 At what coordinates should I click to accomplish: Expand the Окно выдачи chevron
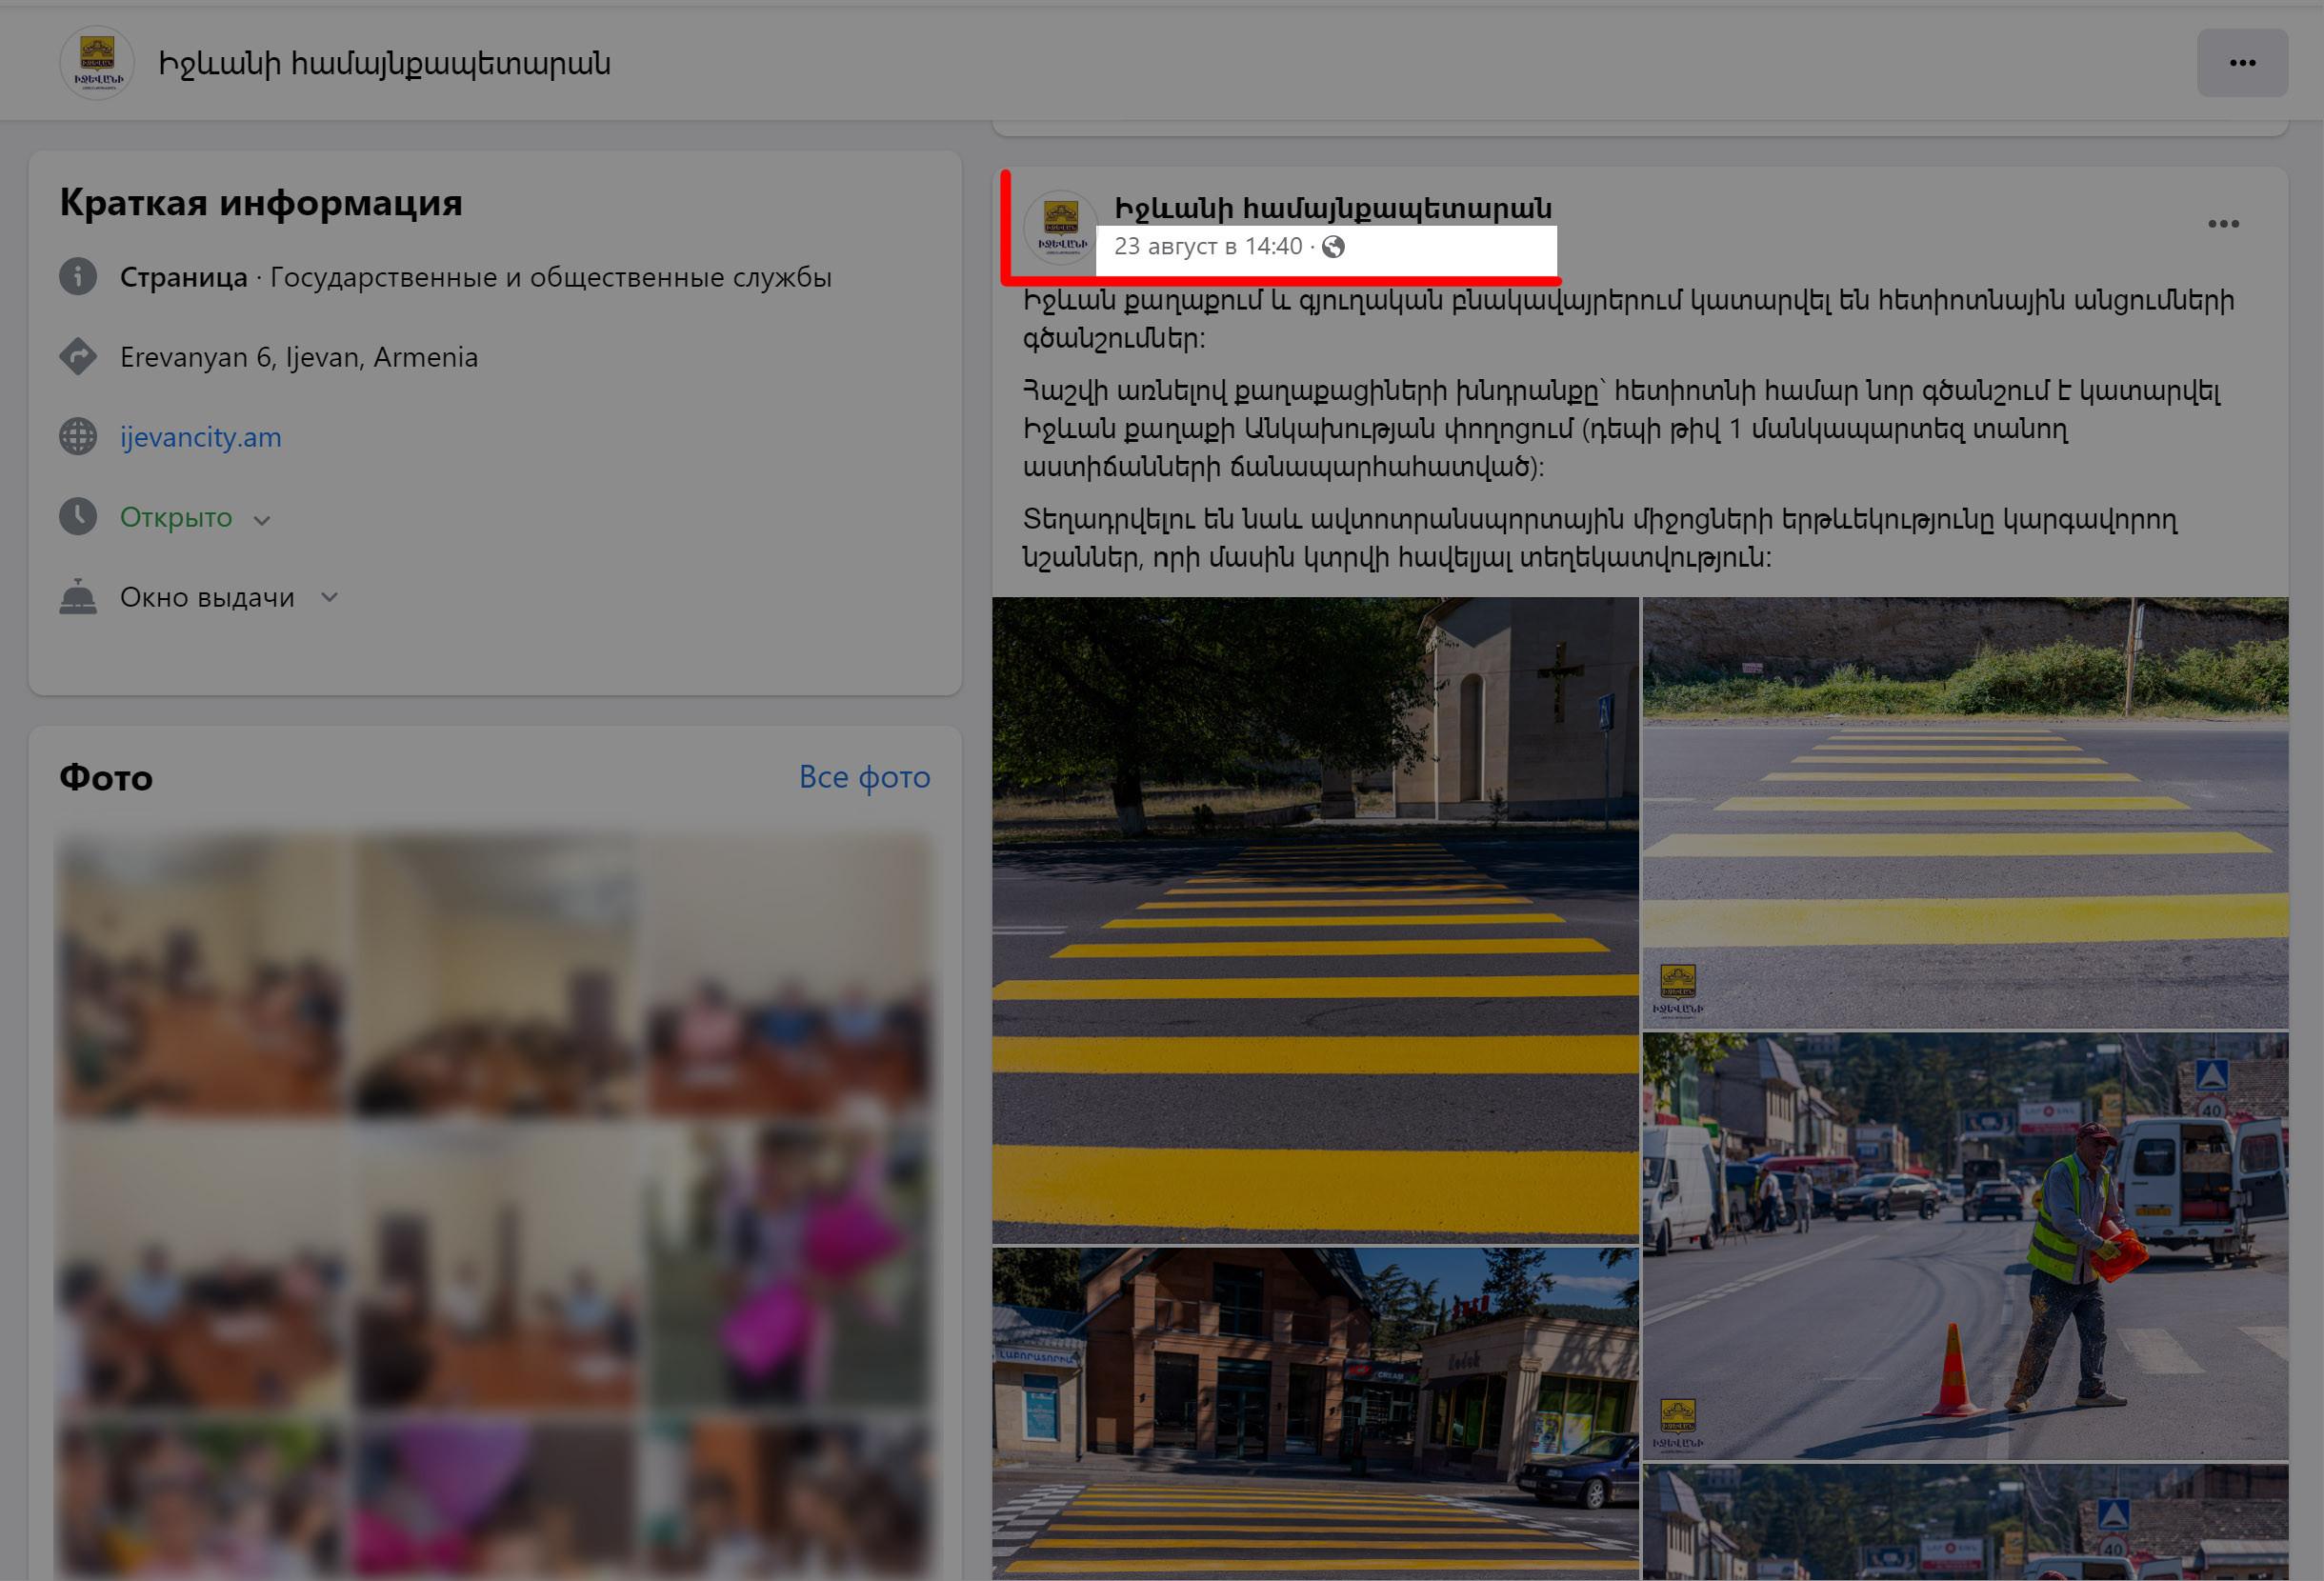tap(329, 598)
